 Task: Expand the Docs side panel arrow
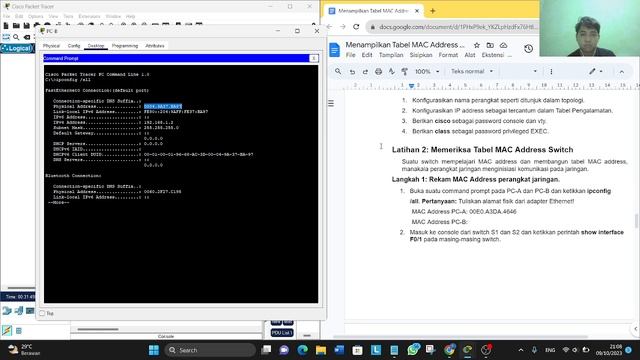pos(635,329)
